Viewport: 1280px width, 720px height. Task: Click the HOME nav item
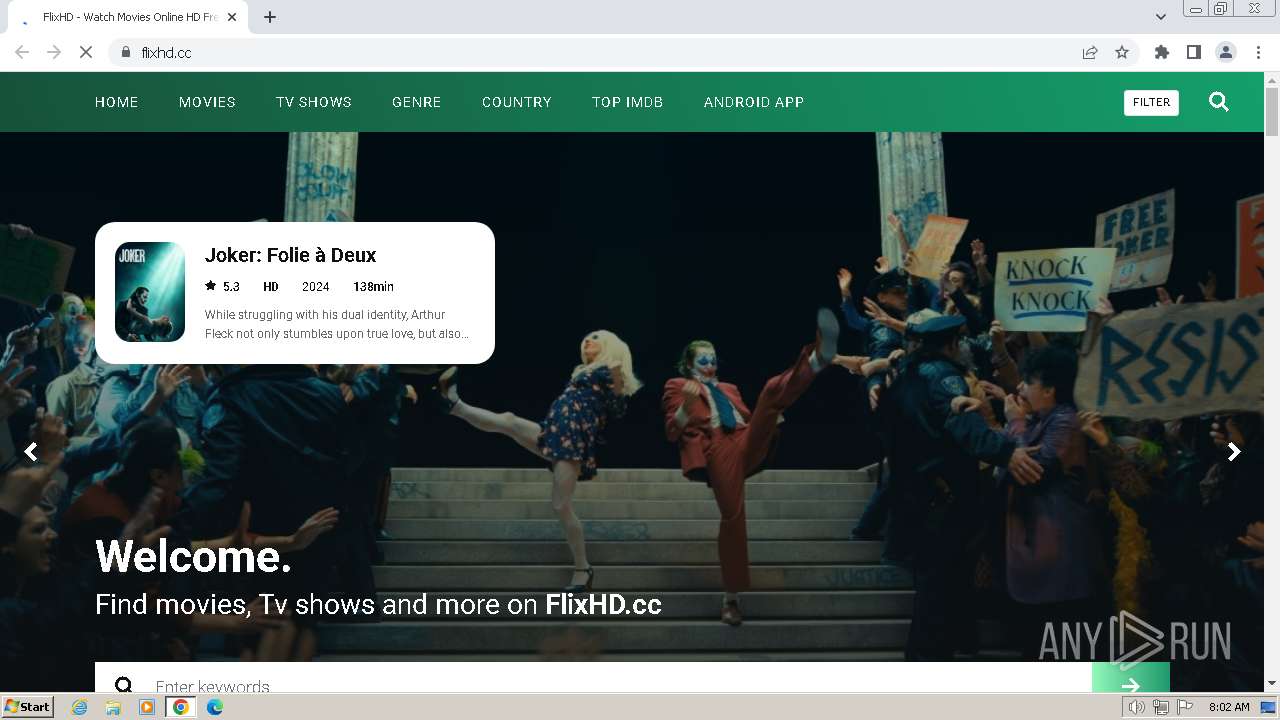(116, 102)
